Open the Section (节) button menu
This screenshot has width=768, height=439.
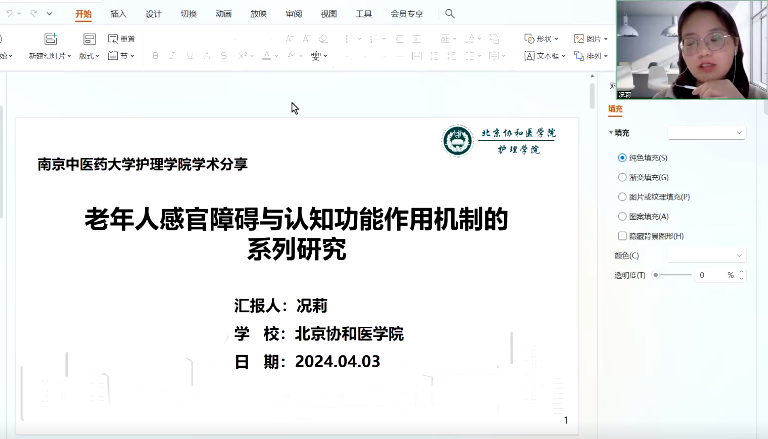pyautogui.click(x=121, y=56)
